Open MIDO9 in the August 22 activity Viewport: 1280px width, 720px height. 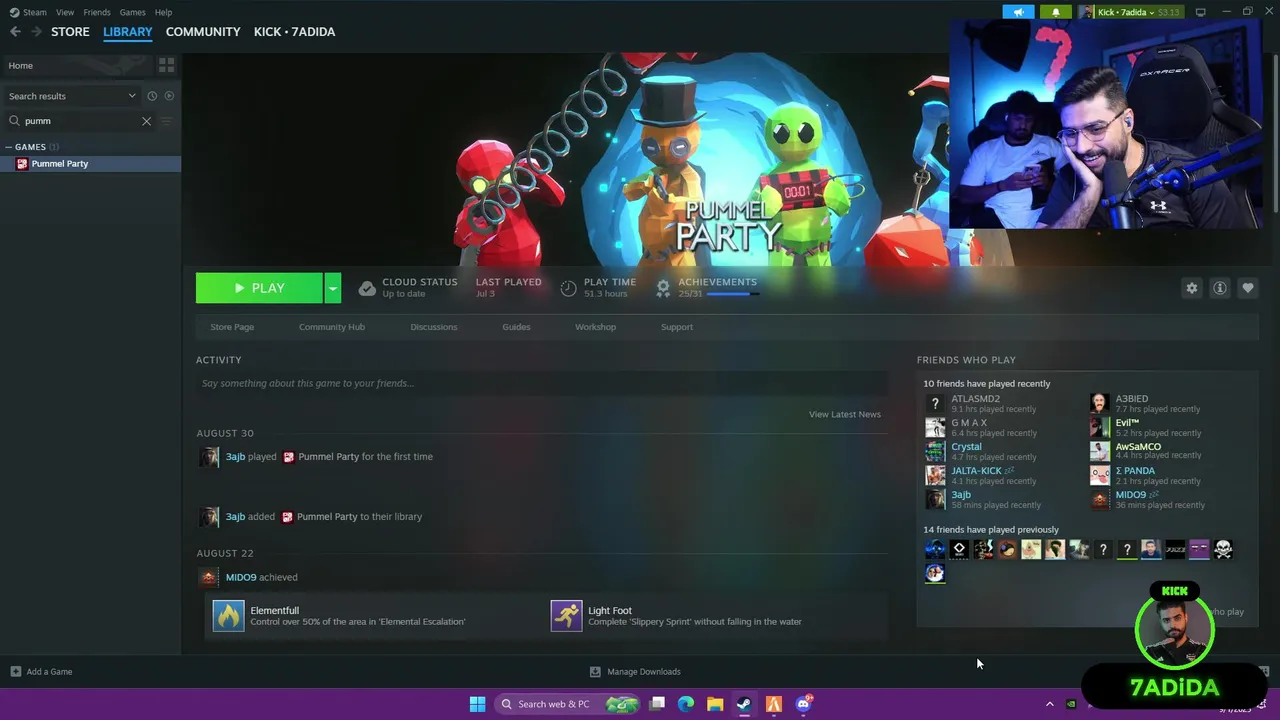tap(240, 577)
